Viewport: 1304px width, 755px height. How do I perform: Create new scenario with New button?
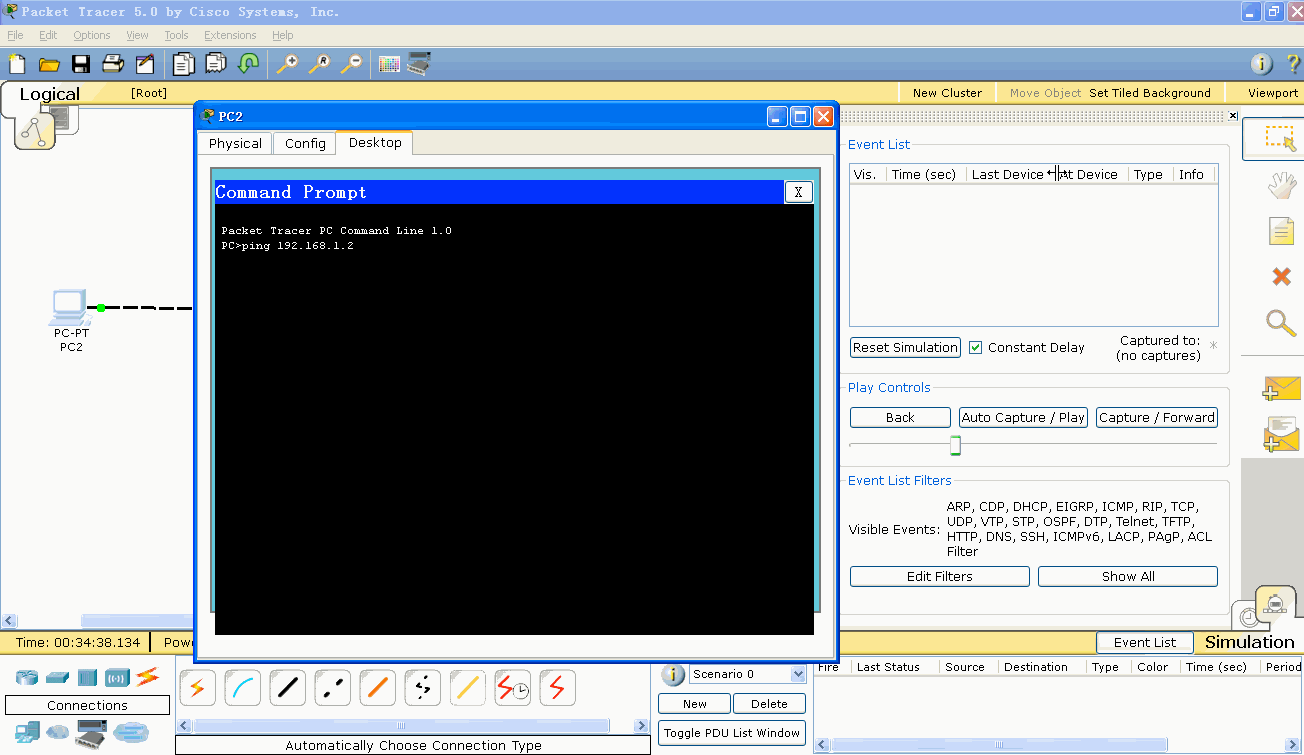[695, 704]
